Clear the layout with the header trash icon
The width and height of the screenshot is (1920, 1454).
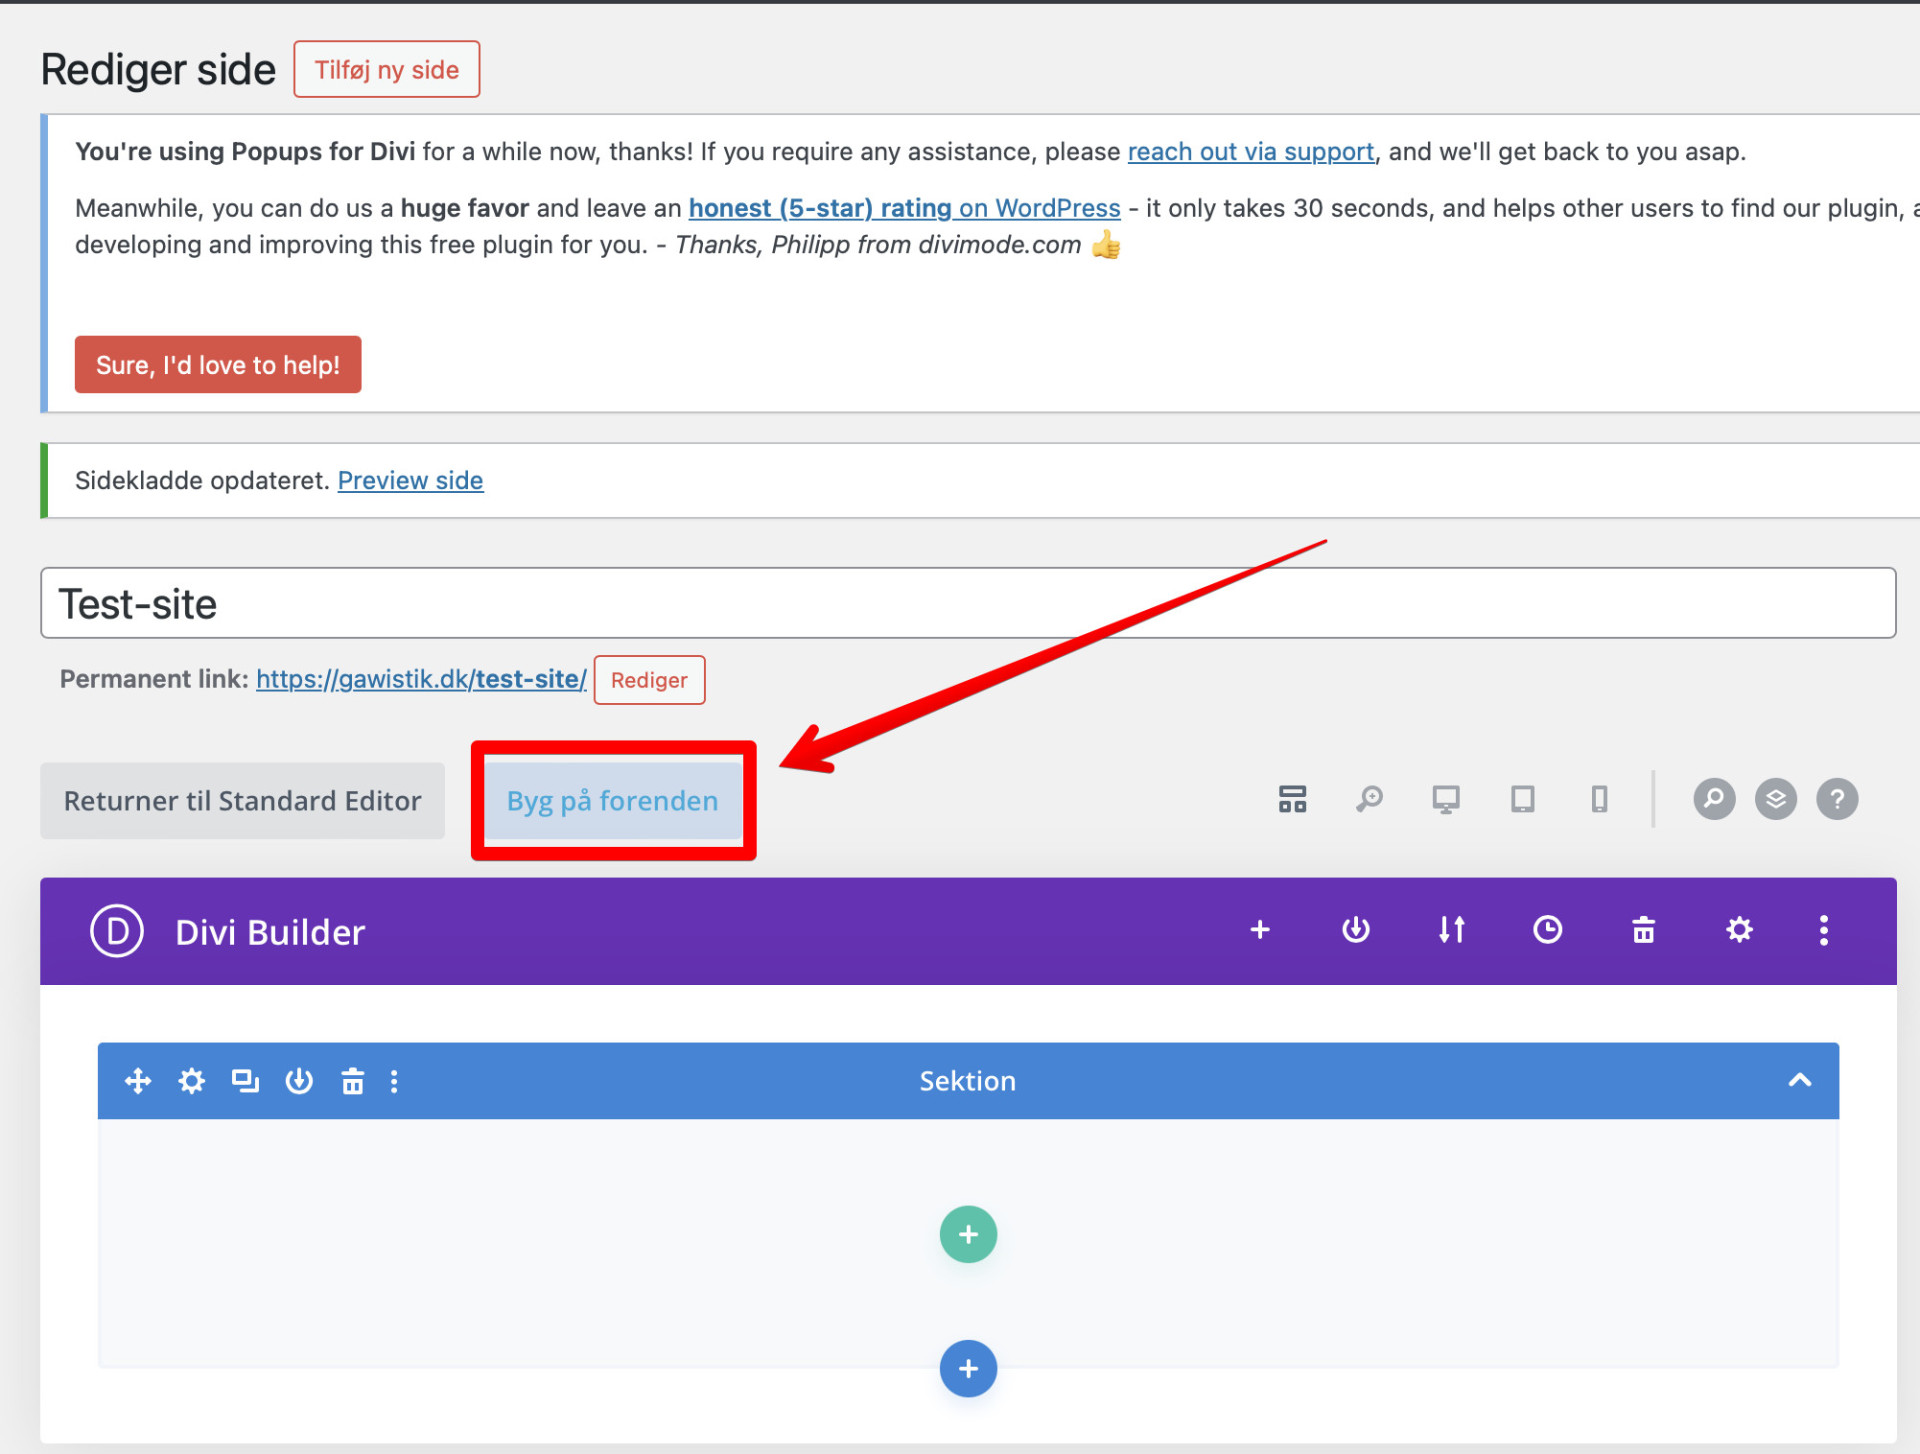1643,930
